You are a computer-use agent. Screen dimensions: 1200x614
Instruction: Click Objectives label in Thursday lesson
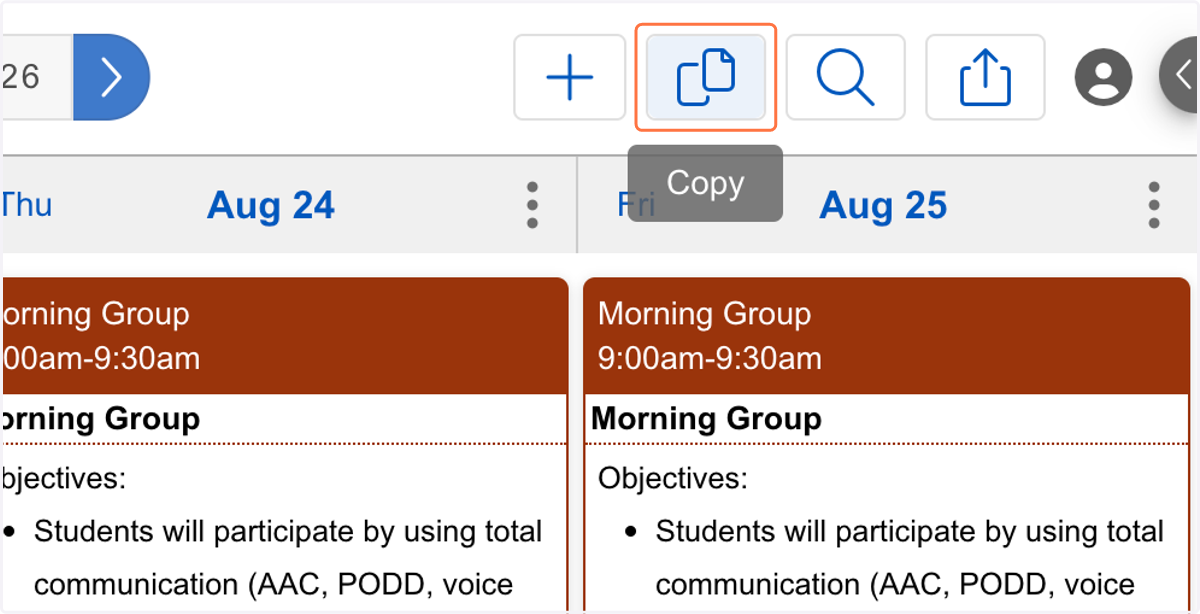coord(63,478)
